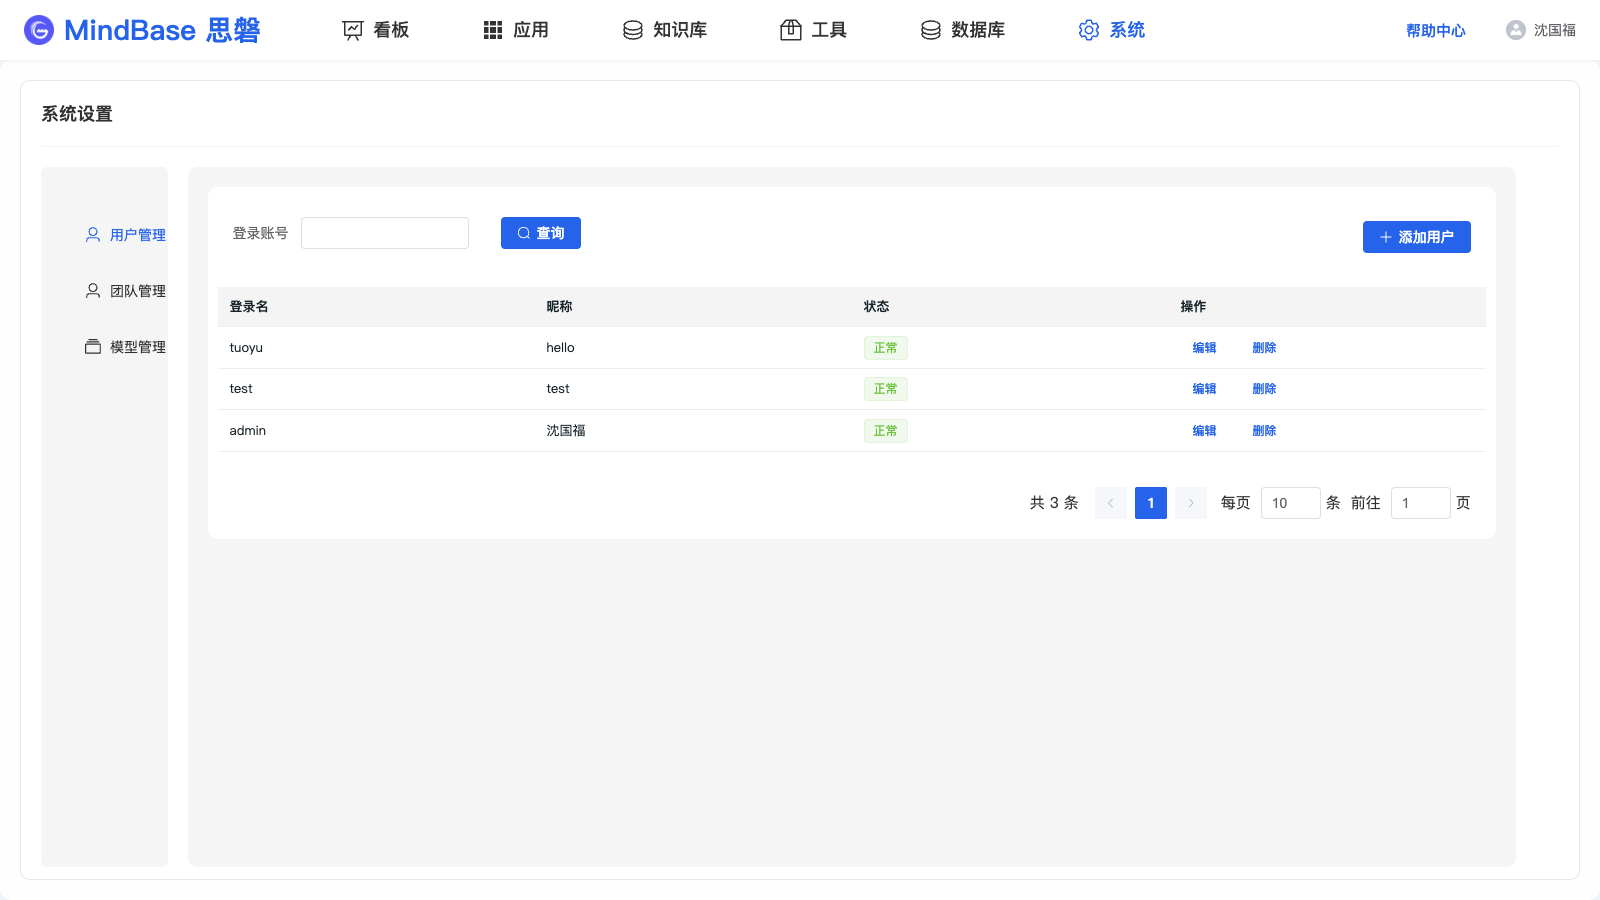This screenshot has width=1600, height=900.
Task: Edit the admin user row
Action: 1204,431
